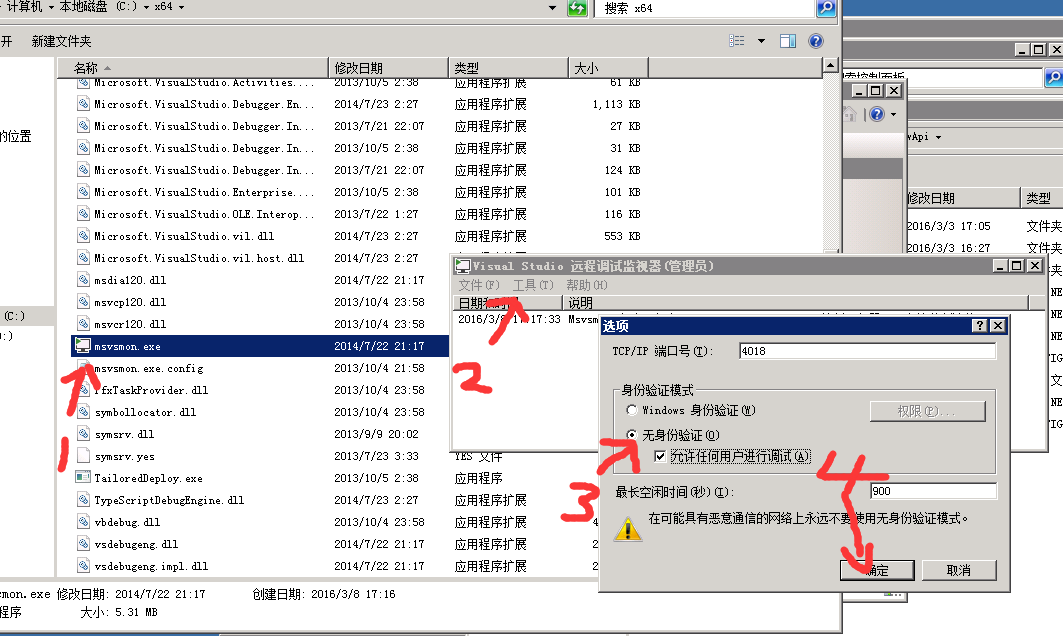Toggle the Explorer preview pane icon
The image size is (1063, 636).
[x=788, y=41]
